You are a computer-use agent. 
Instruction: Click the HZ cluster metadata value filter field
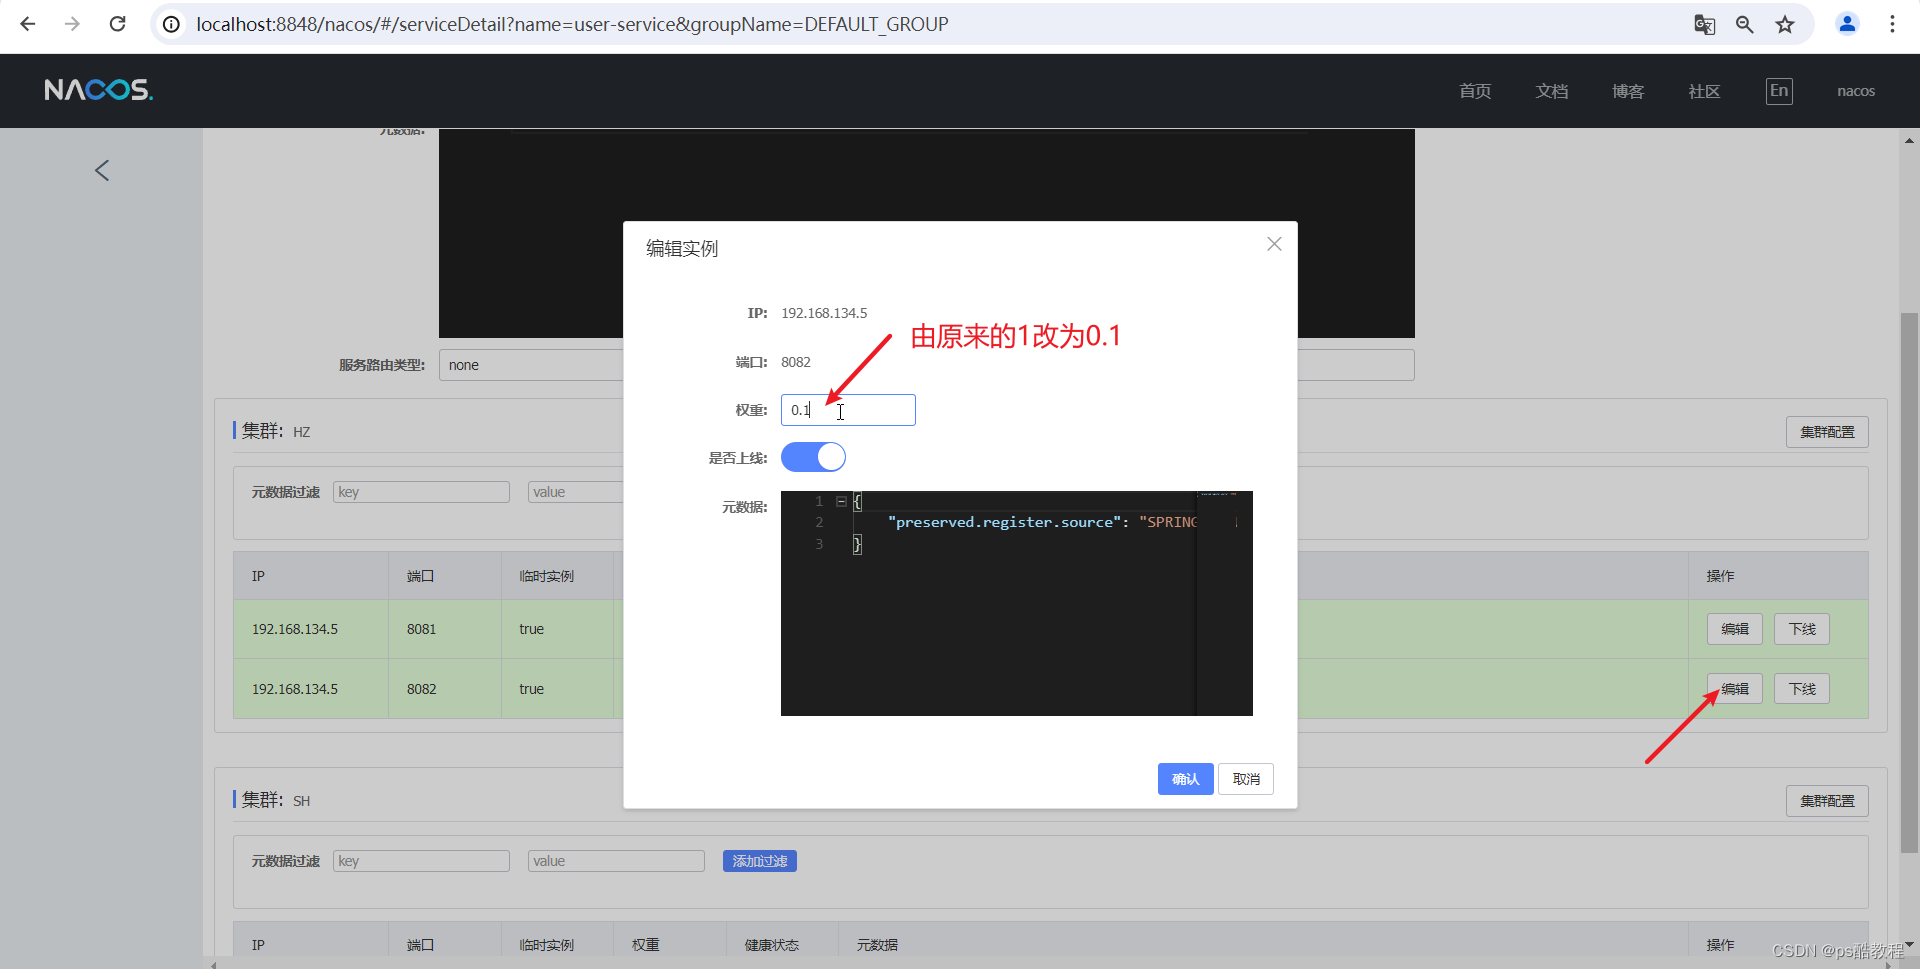(x=576, y=492)
